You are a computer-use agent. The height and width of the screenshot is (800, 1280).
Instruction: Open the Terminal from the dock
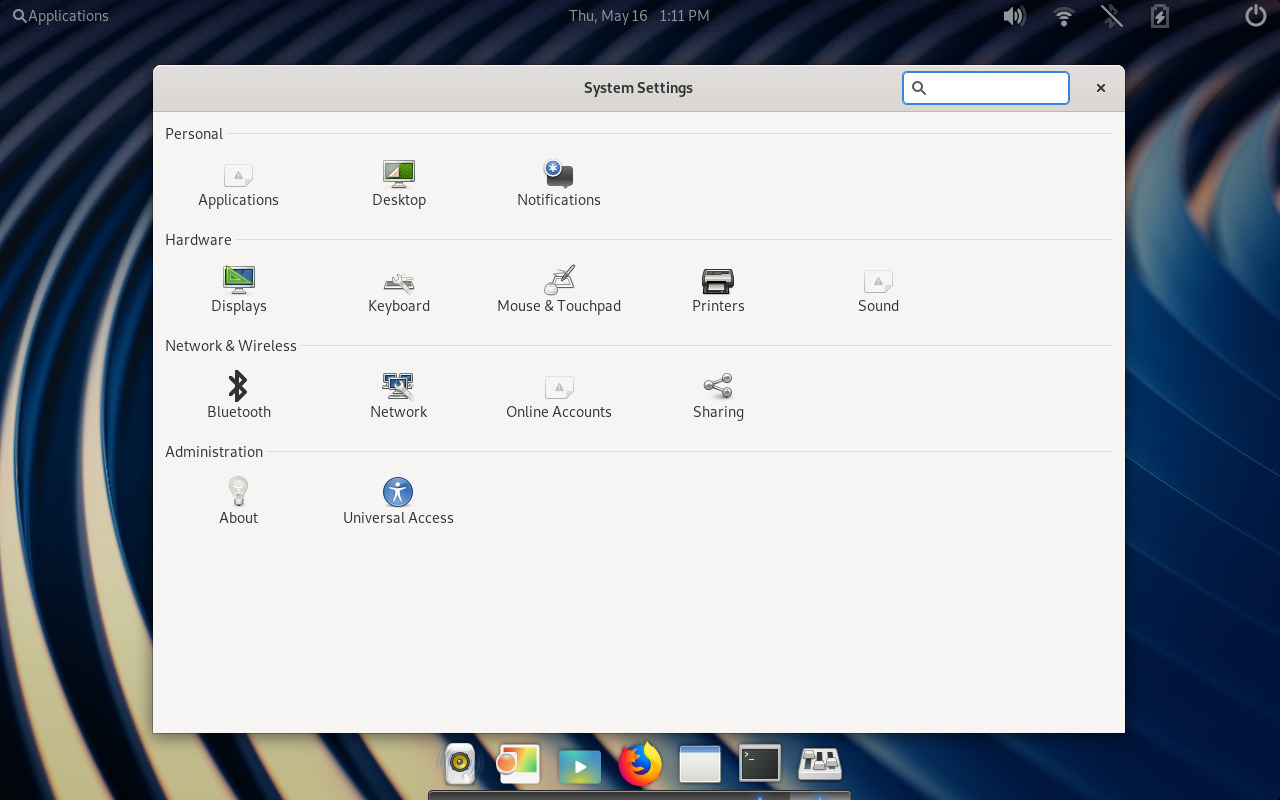click(x=760, y=765)
